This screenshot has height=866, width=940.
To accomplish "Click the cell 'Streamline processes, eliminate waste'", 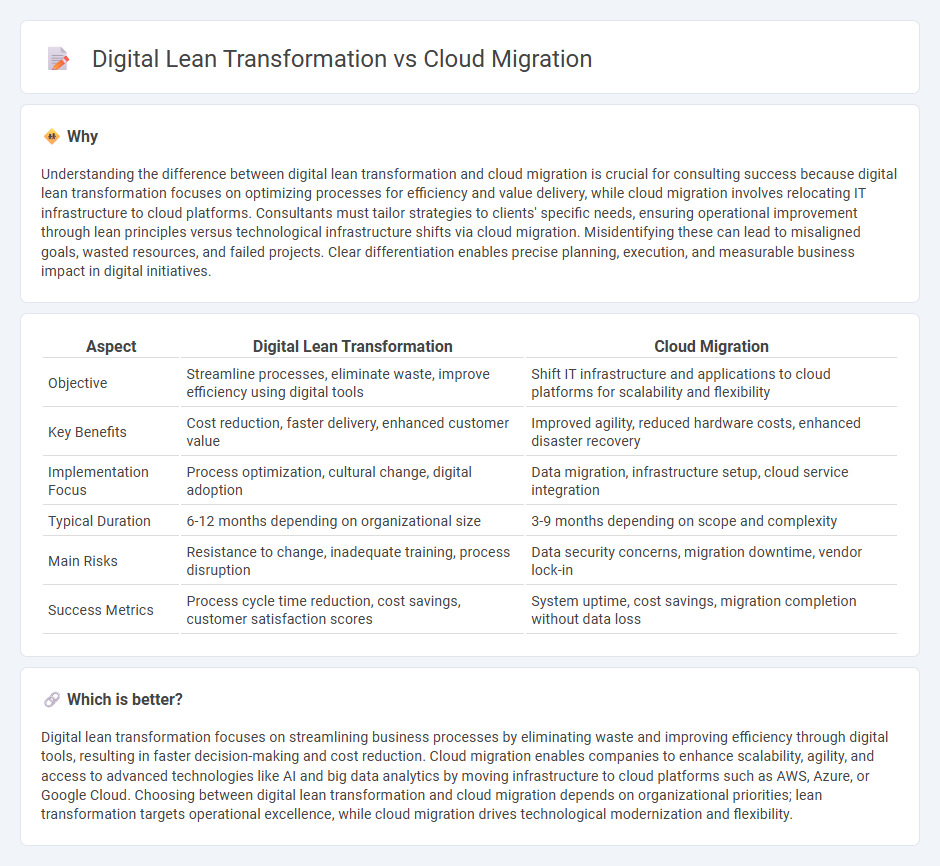I will [x=352, y=383].
